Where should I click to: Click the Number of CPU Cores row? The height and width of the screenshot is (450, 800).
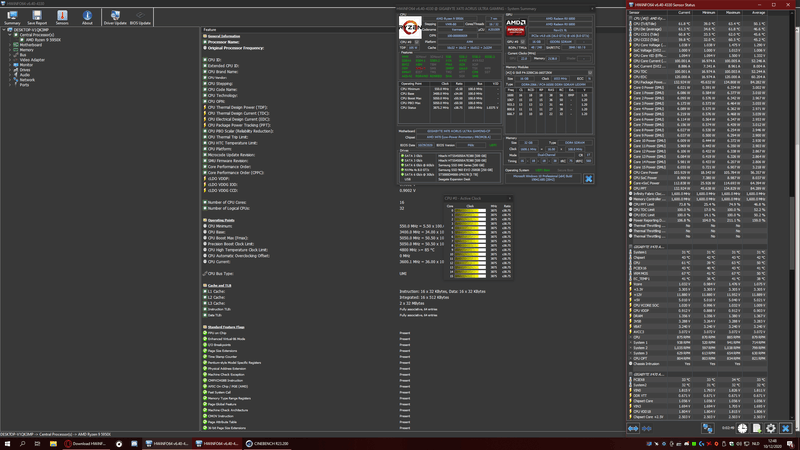pos(227,203)
